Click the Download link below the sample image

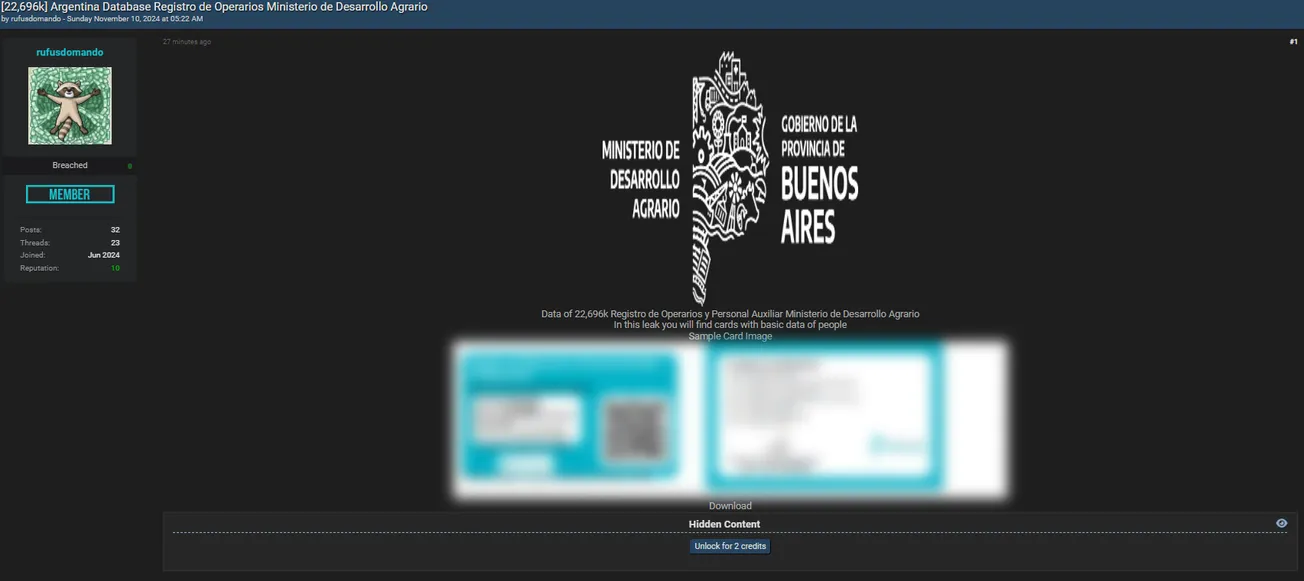click(x=729, y=505)
